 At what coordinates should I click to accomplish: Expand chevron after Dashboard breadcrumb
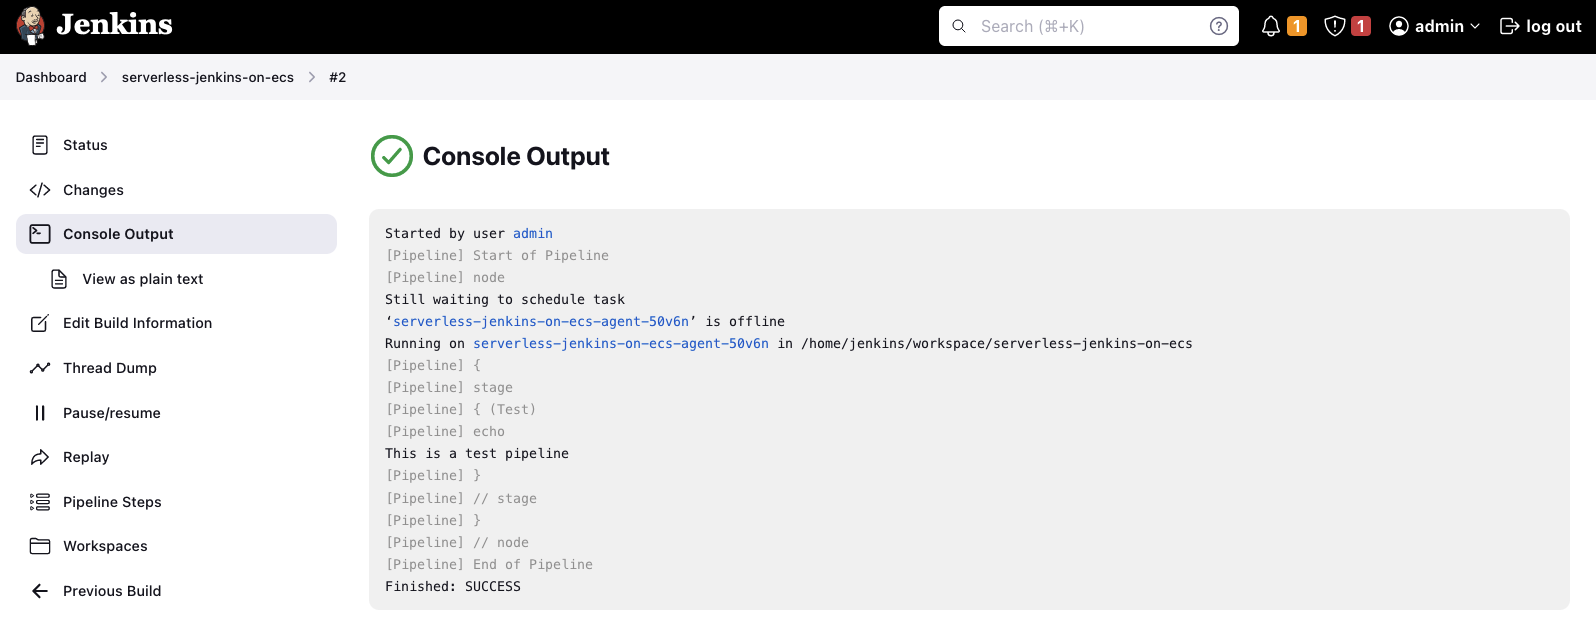click(x=104, y=77)
